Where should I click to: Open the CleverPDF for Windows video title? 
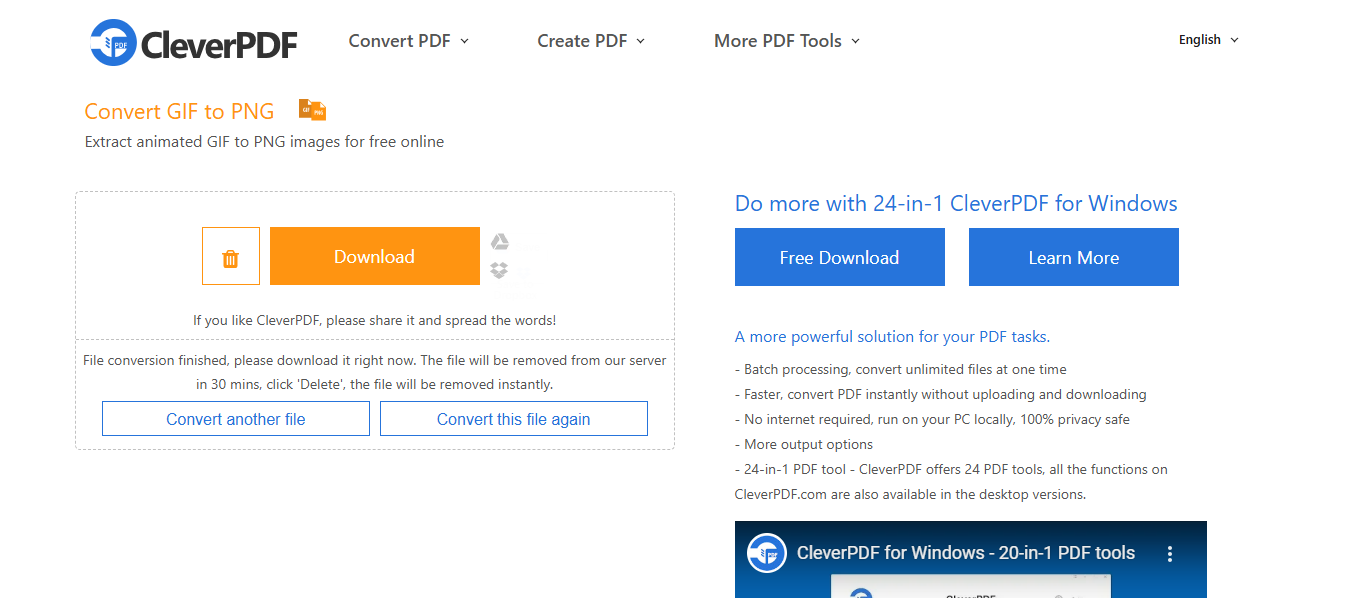coord(966,553)
